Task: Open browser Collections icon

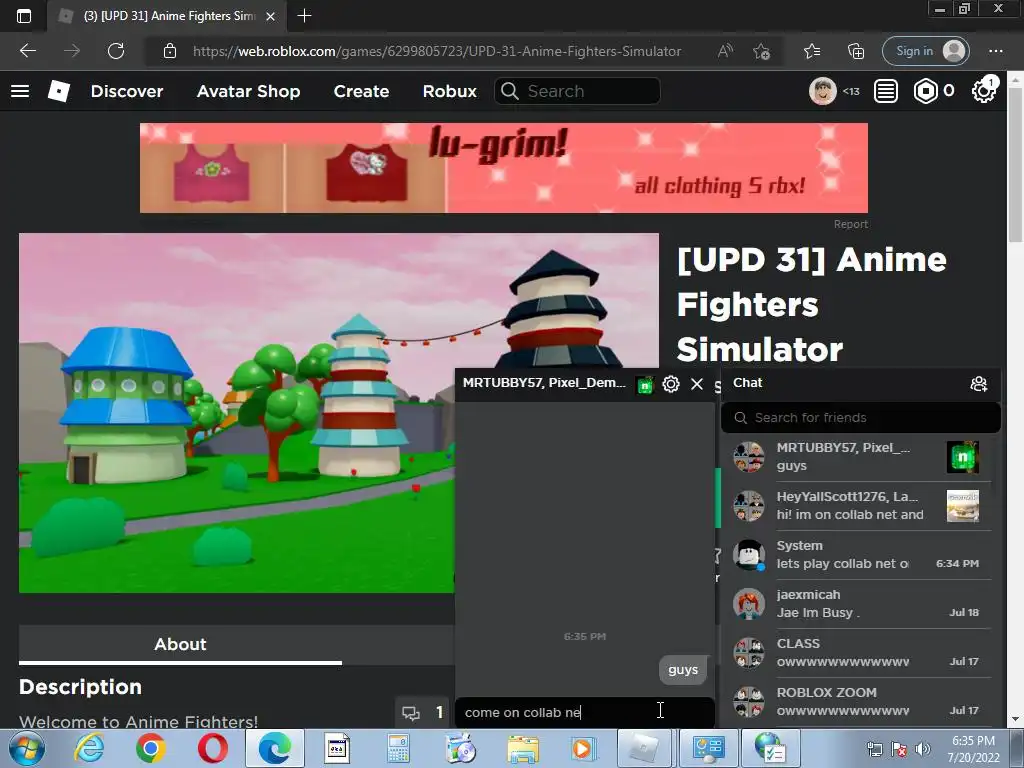Action: (x=856, y=51)
